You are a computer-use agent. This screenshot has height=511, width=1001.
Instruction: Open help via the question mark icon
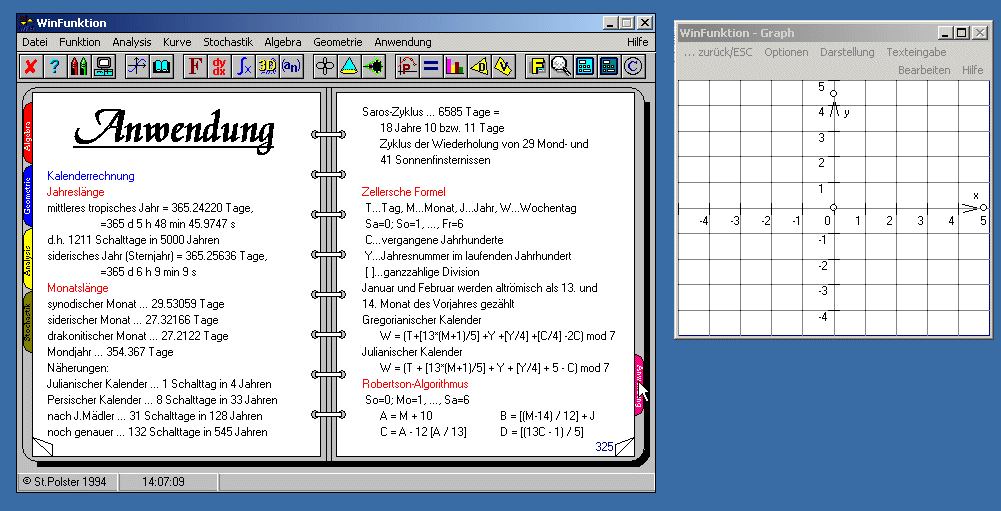(54, 66)
